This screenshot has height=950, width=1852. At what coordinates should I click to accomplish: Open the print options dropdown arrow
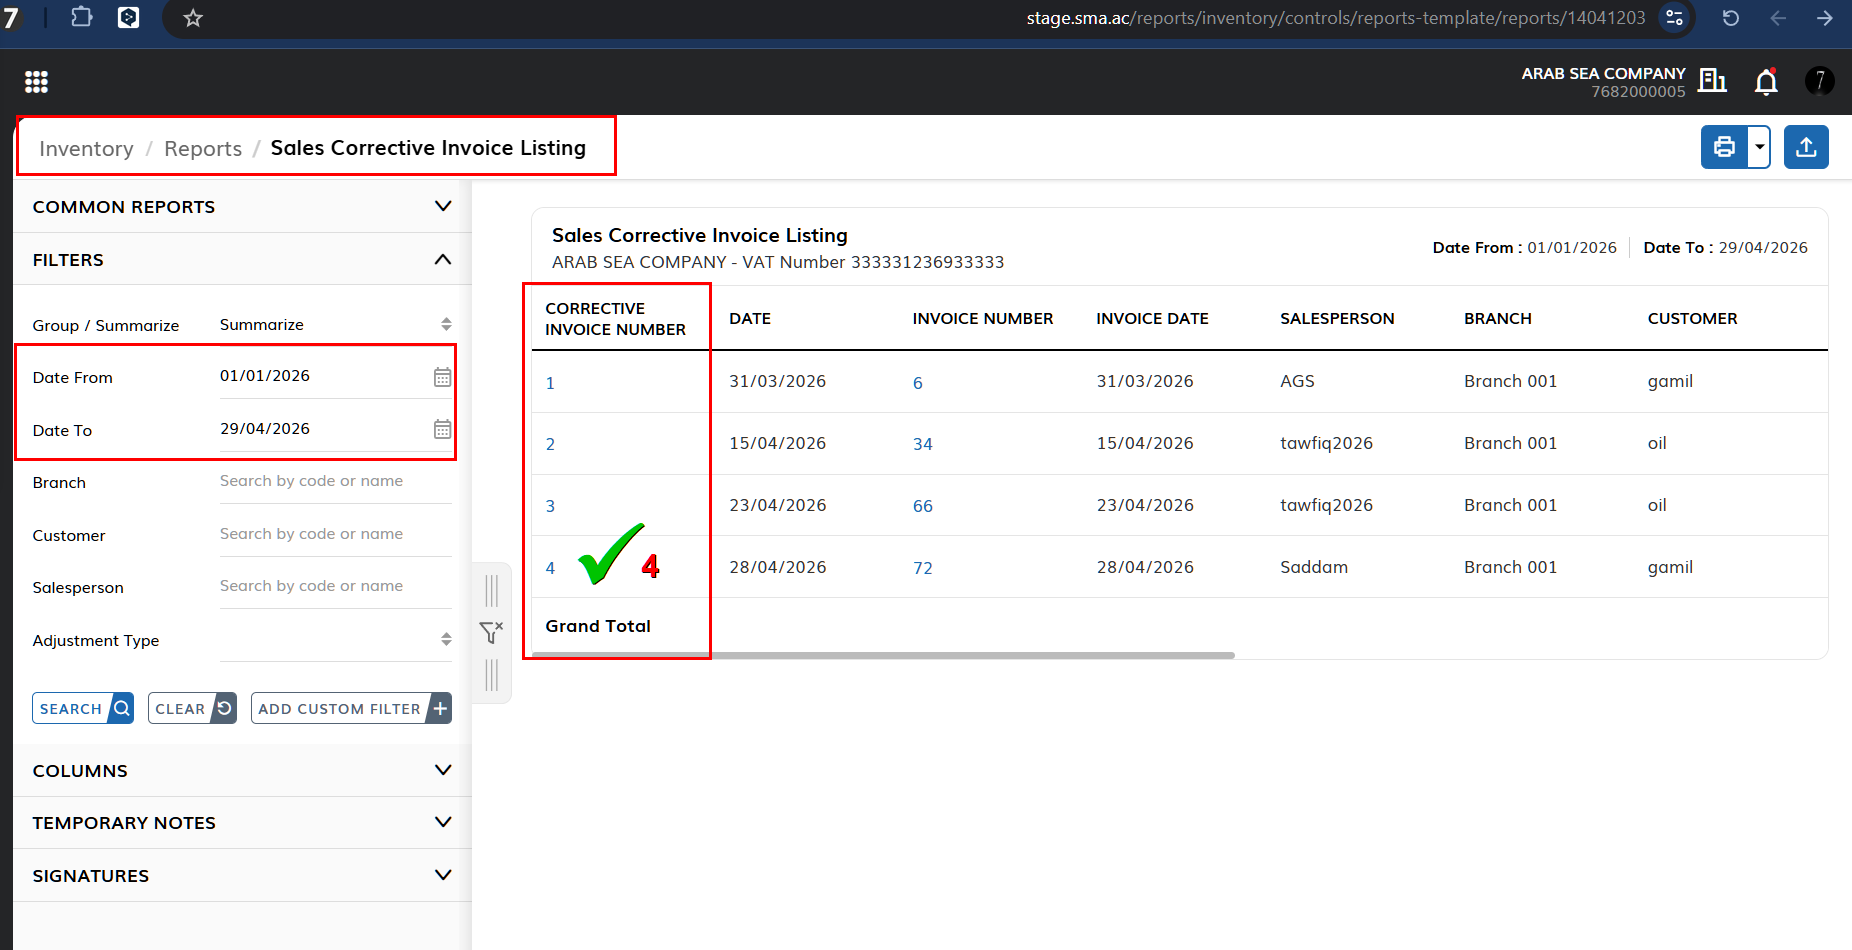1759,147
